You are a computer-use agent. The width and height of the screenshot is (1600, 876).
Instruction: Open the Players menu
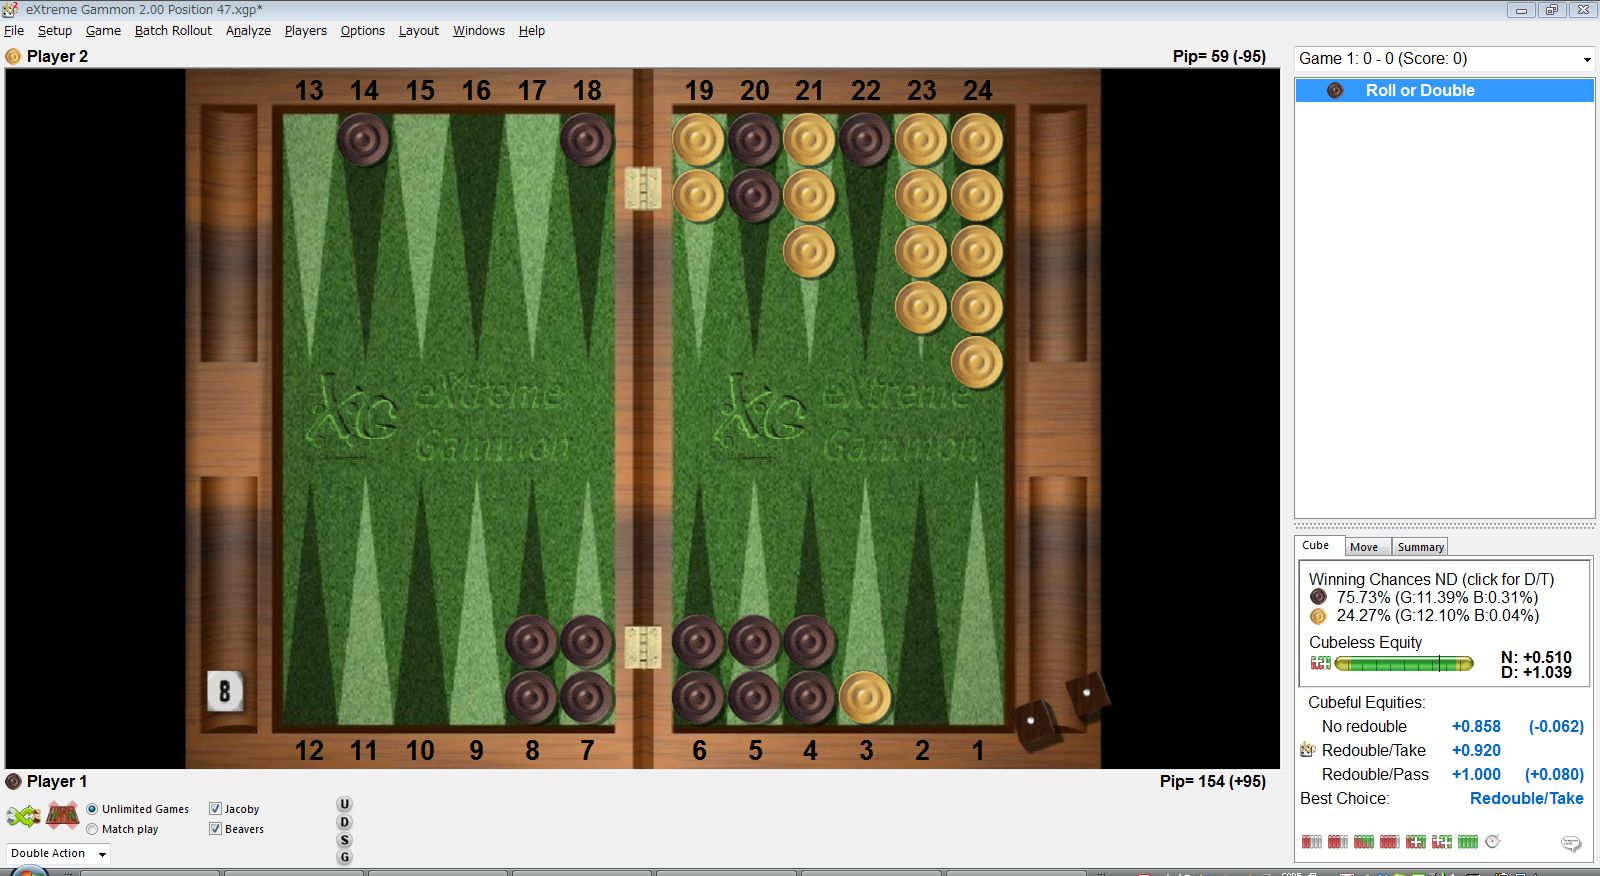(305, 31)
